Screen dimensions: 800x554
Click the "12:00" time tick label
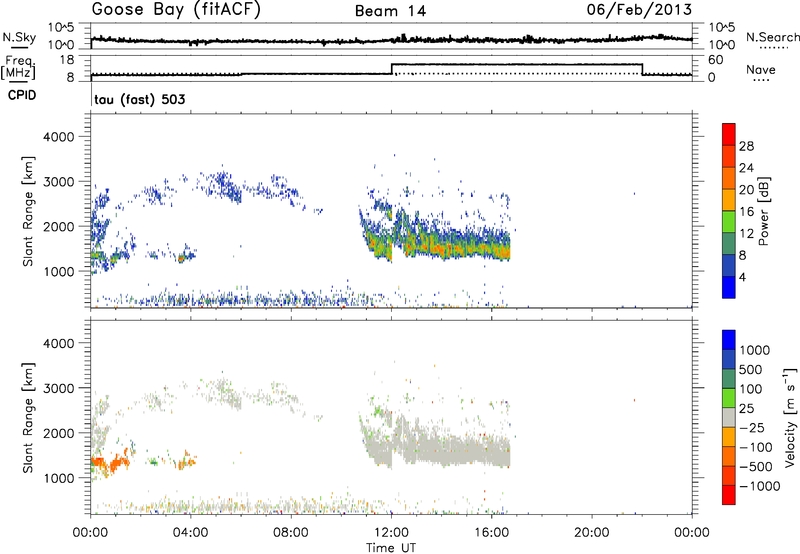coord(391,533)
